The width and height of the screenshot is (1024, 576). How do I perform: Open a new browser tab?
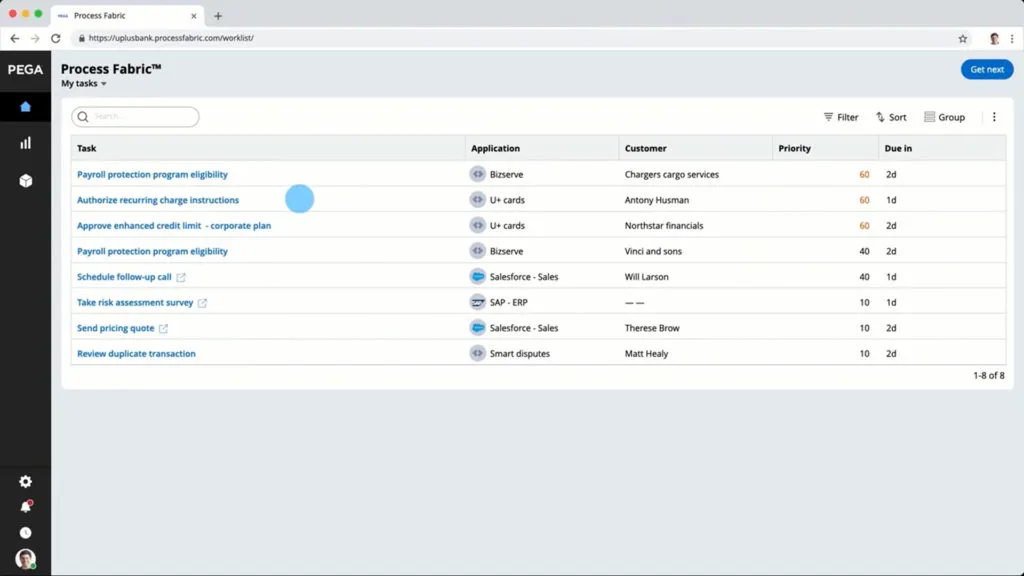click(x=218, y=16)
